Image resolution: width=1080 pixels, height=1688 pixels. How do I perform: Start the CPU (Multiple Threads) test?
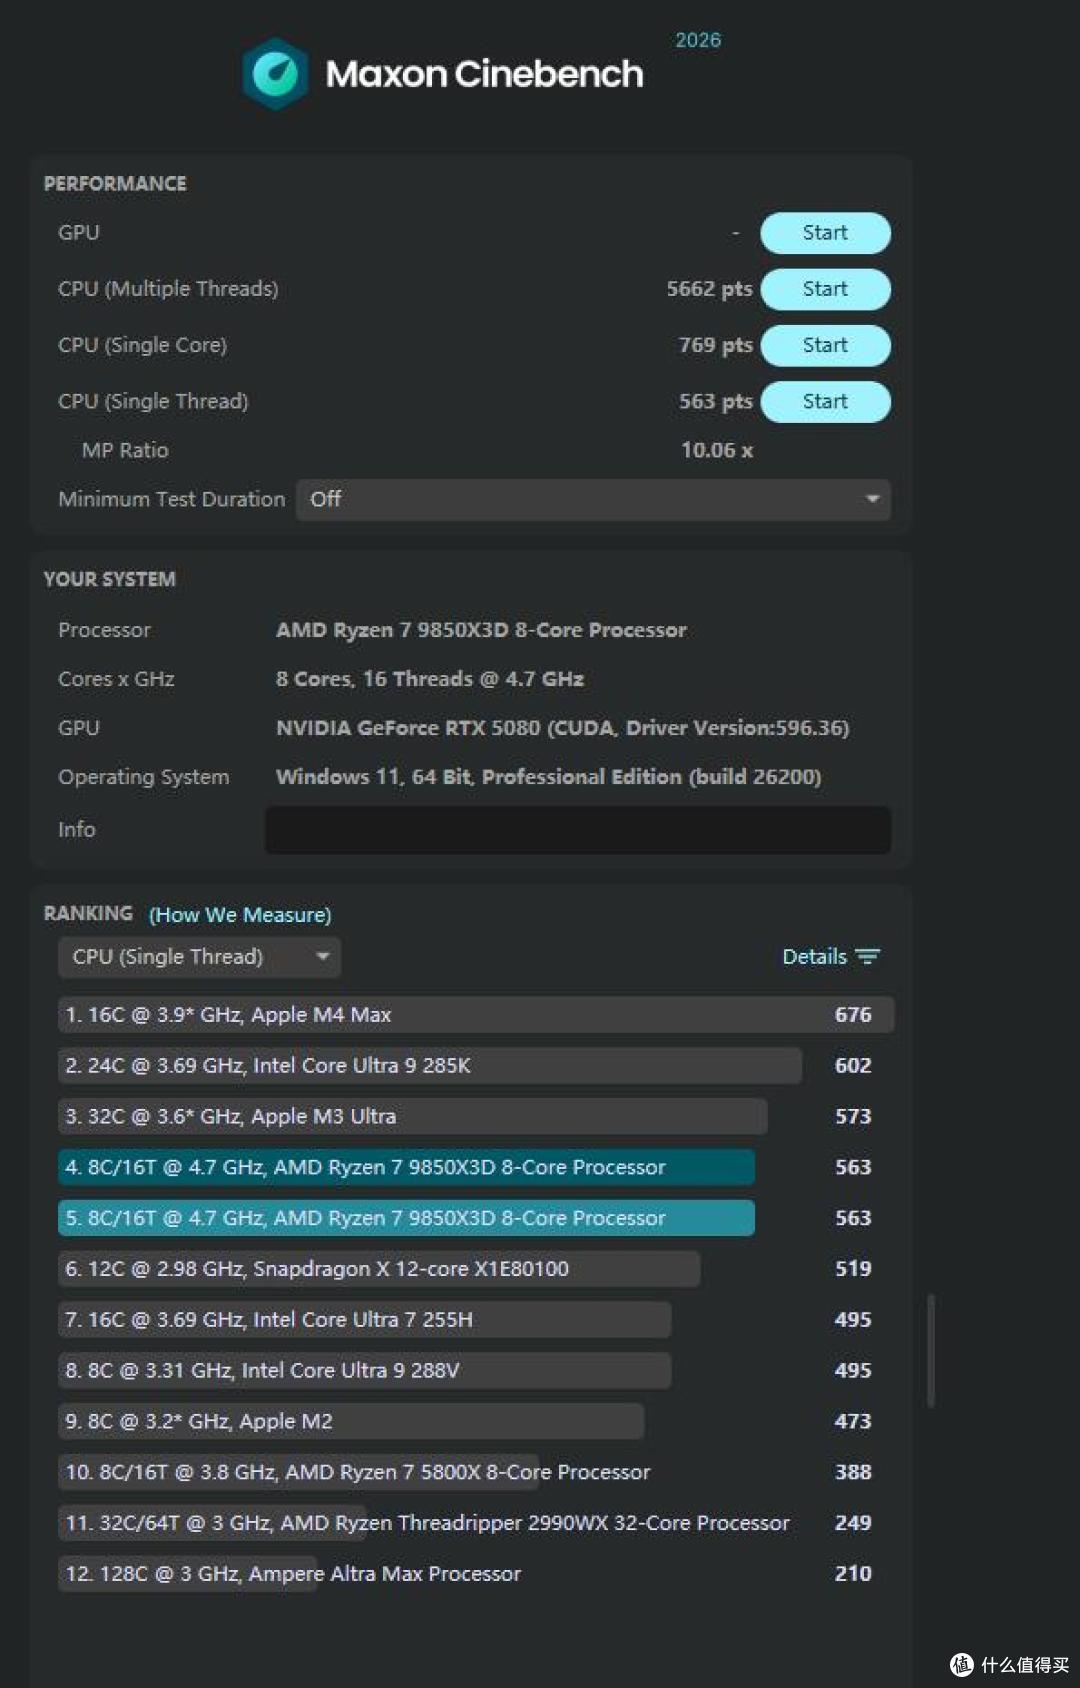(825, 289)
